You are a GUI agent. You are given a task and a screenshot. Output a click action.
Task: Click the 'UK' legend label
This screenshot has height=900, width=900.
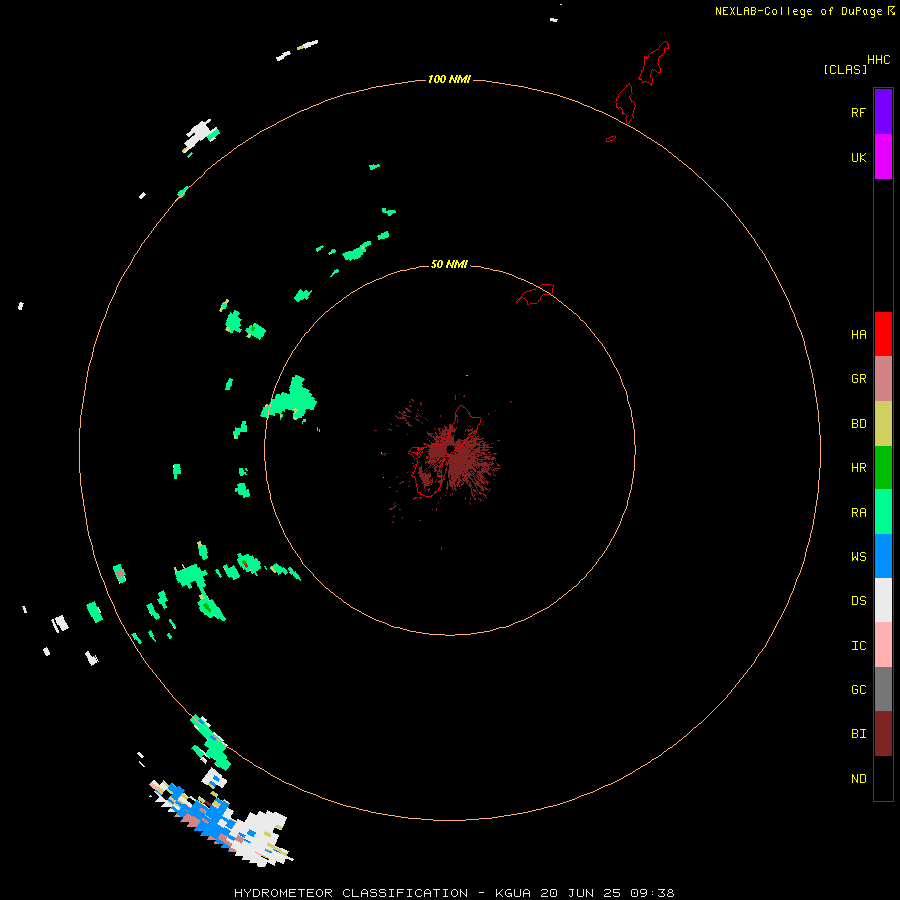coord(858,157)
